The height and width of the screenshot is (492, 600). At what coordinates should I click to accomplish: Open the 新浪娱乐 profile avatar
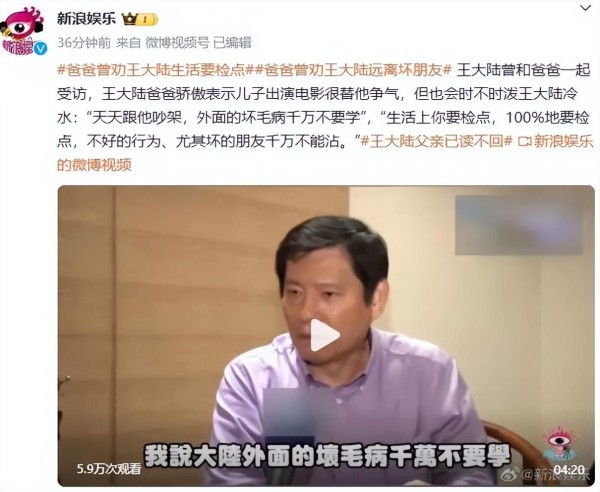pos(23,32)
